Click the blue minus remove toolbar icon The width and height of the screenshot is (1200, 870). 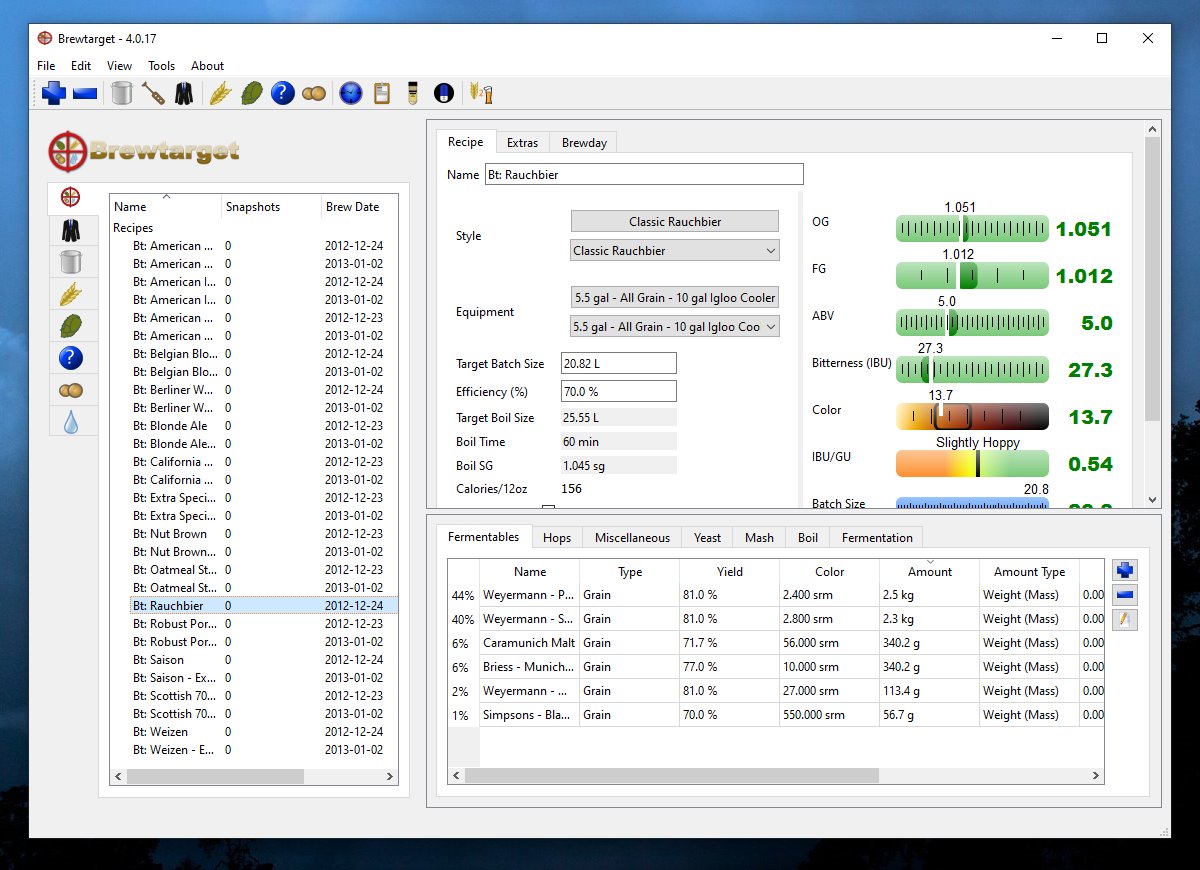85,93
